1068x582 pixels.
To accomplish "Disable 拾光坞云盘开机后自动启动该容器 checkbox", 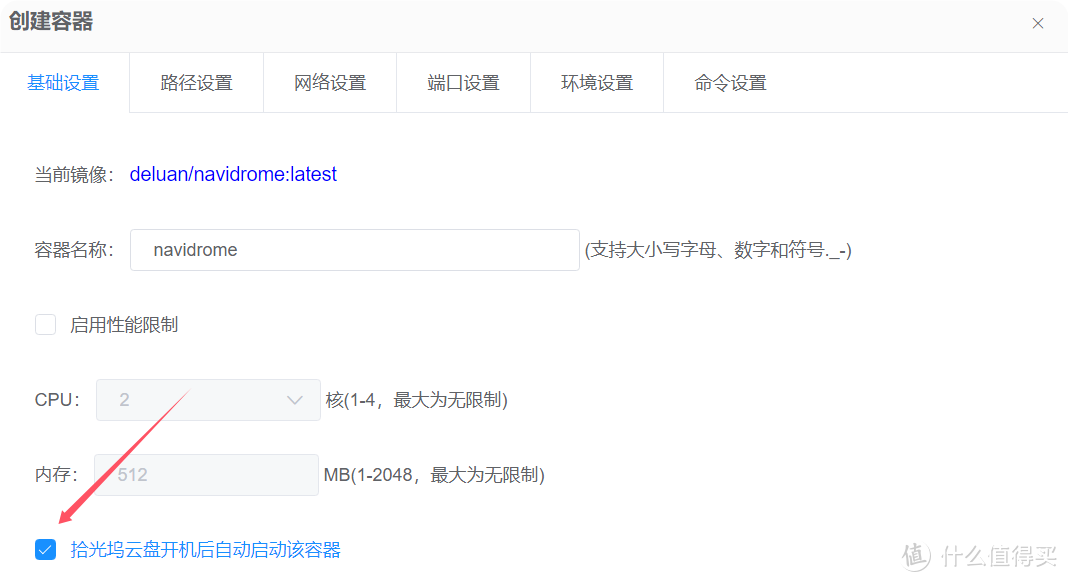I will click(x=45, y=549).
